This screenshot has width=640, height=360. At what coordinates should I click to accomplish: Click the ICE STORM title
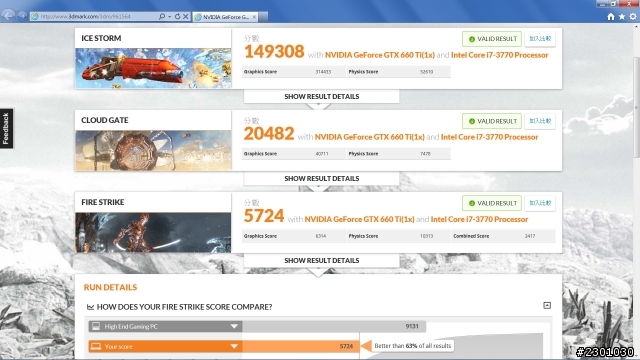[x=101, y=38]
